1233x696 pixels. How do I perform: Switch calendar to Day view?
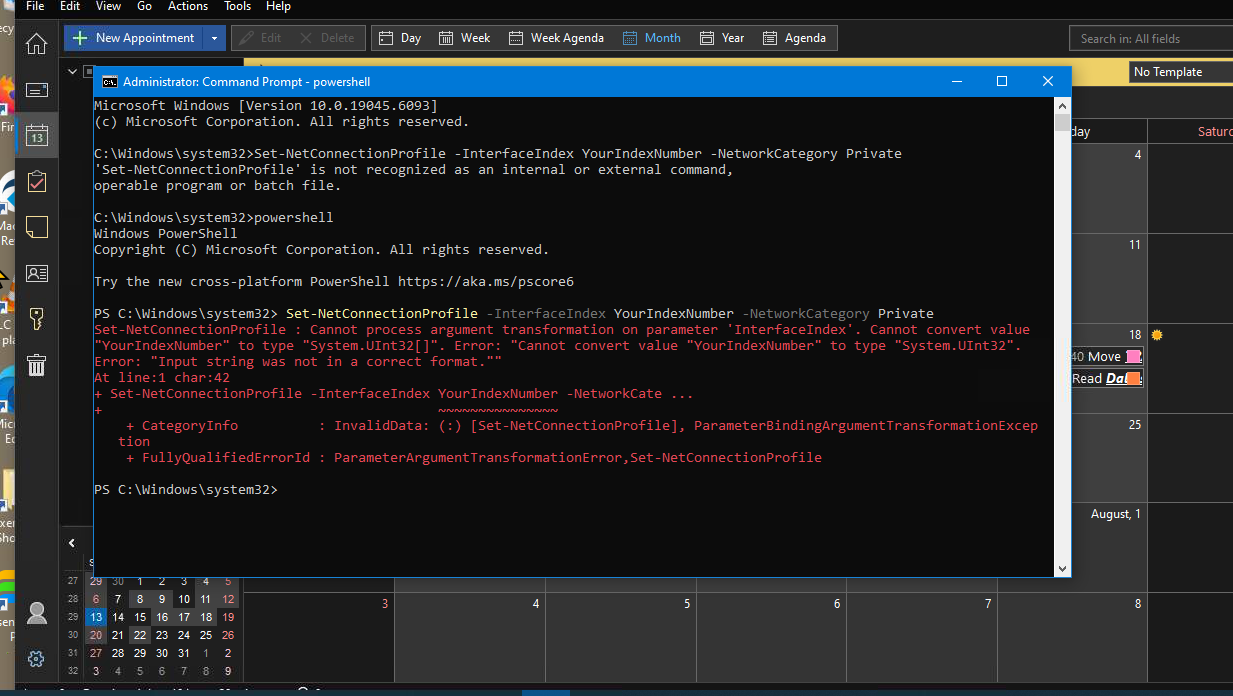point(400,38)
